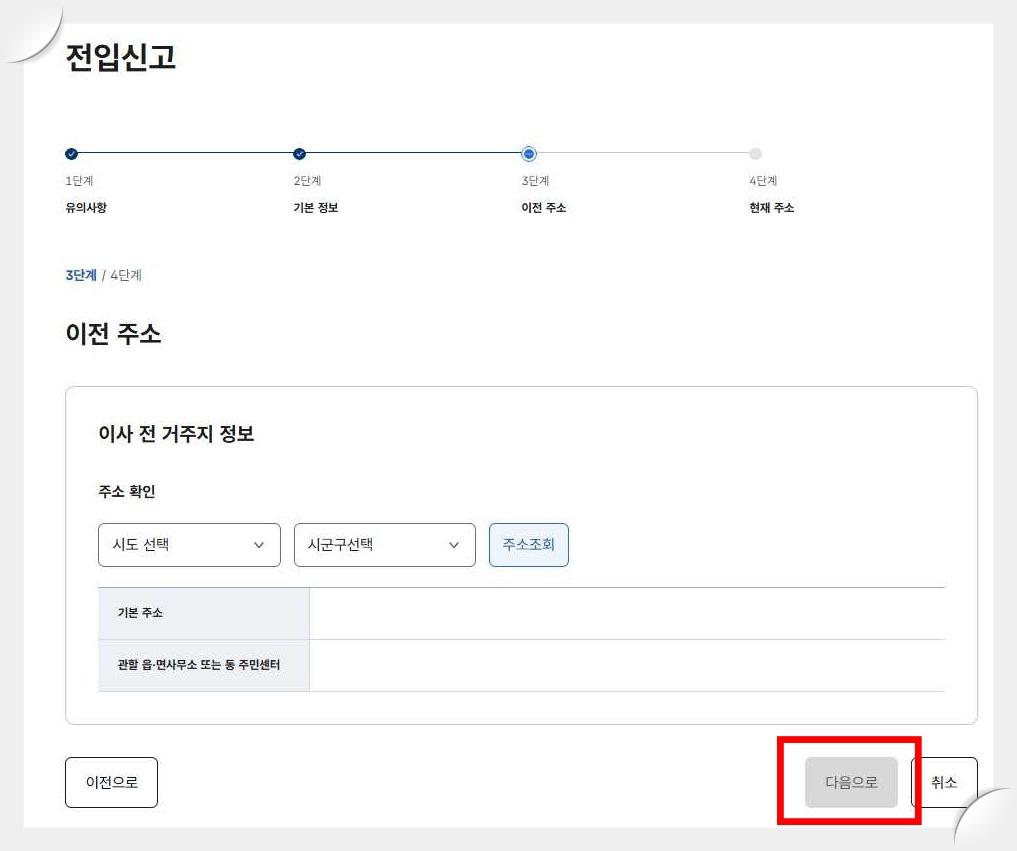The image size is (1017, 851).
Task: Click the 이전으로 previous step button
Action: point(111,783)
